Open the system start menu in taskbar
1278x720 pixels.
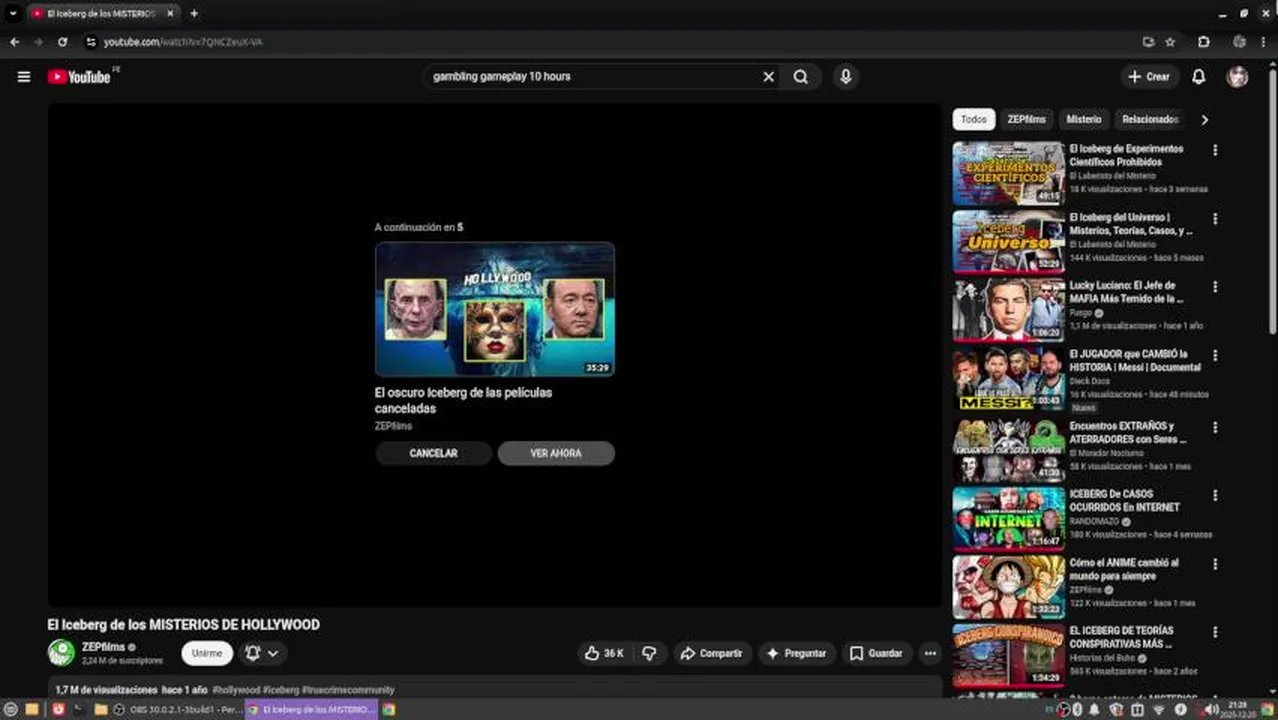pyautogui.click(x=11, y=709)
